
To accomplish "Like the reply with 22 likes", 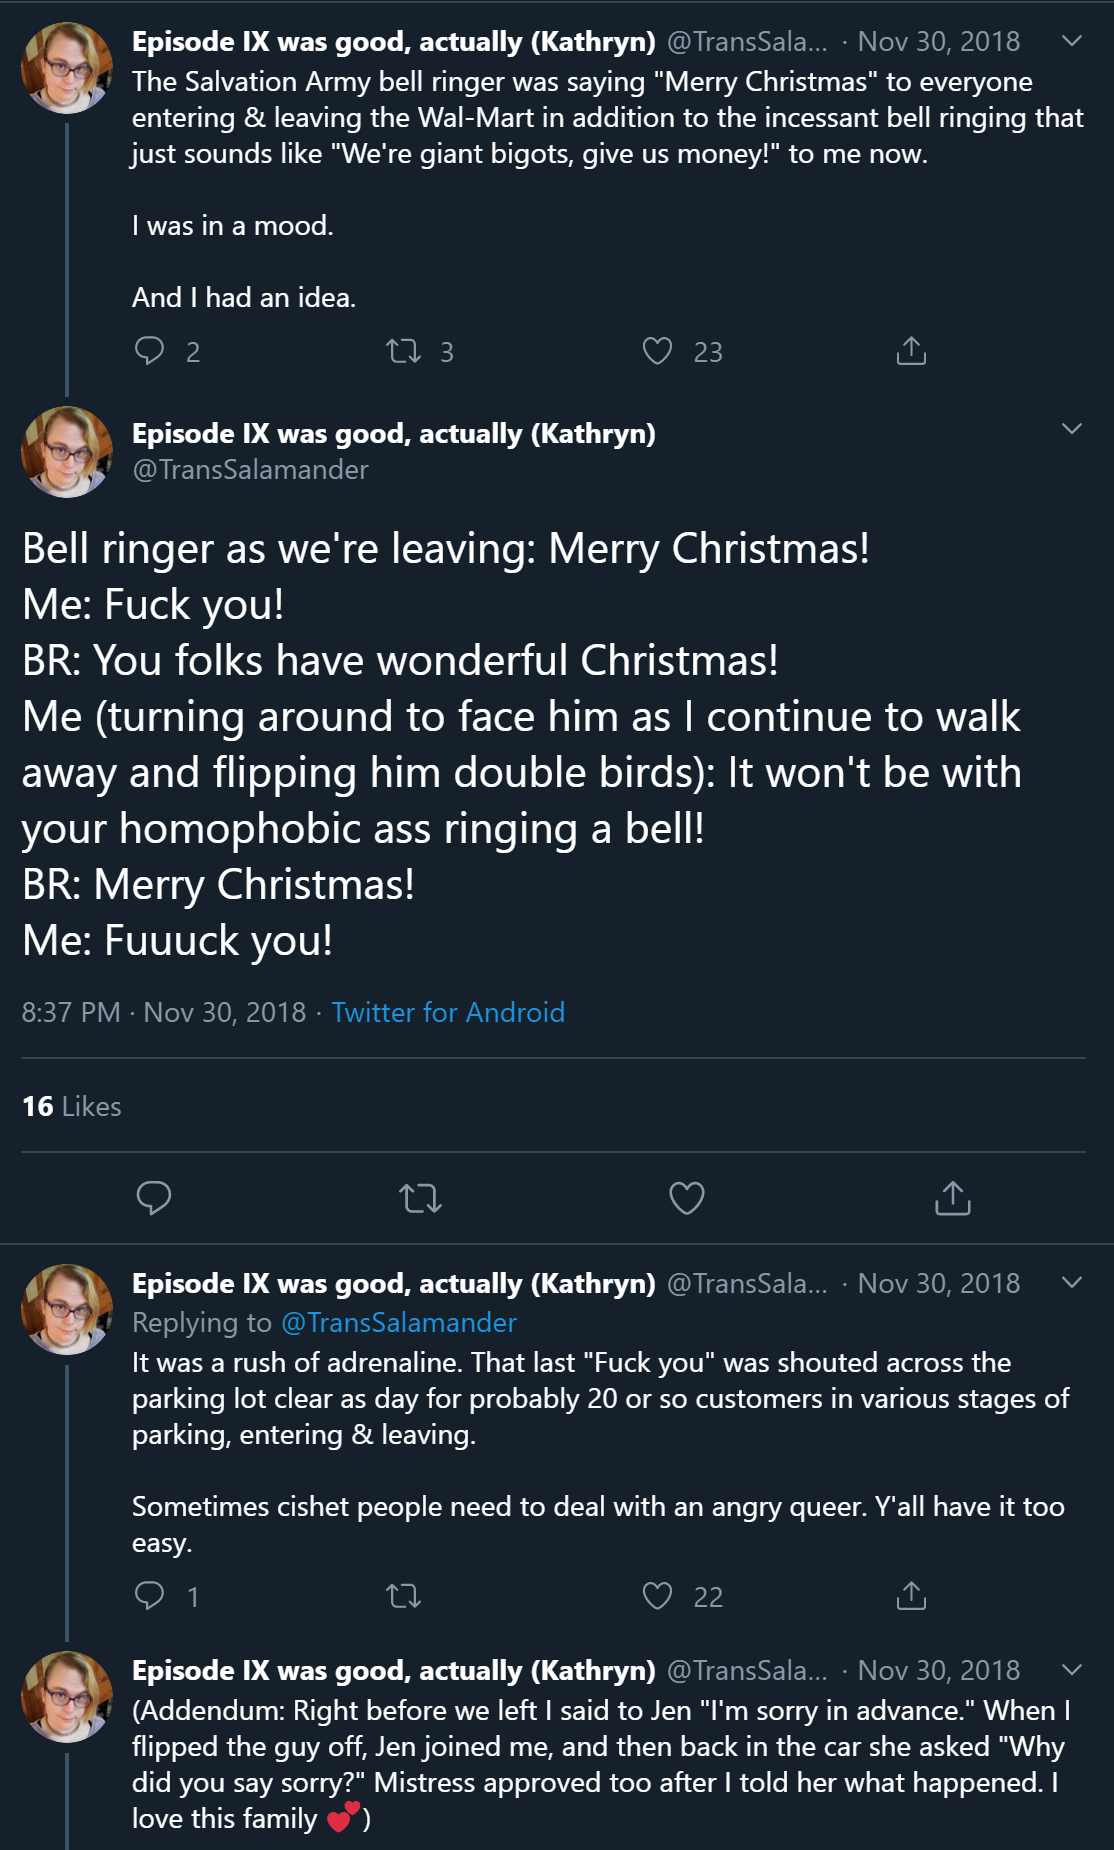I will (657, 1596).
